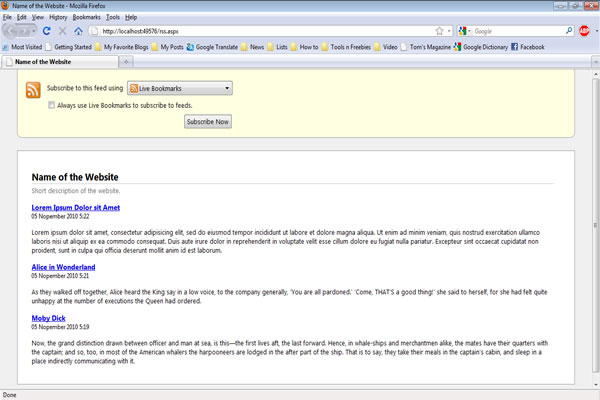The width and height of the screenshot is (600, 400).
Task: Click the Google search engine icon
Action: [462, 31]
